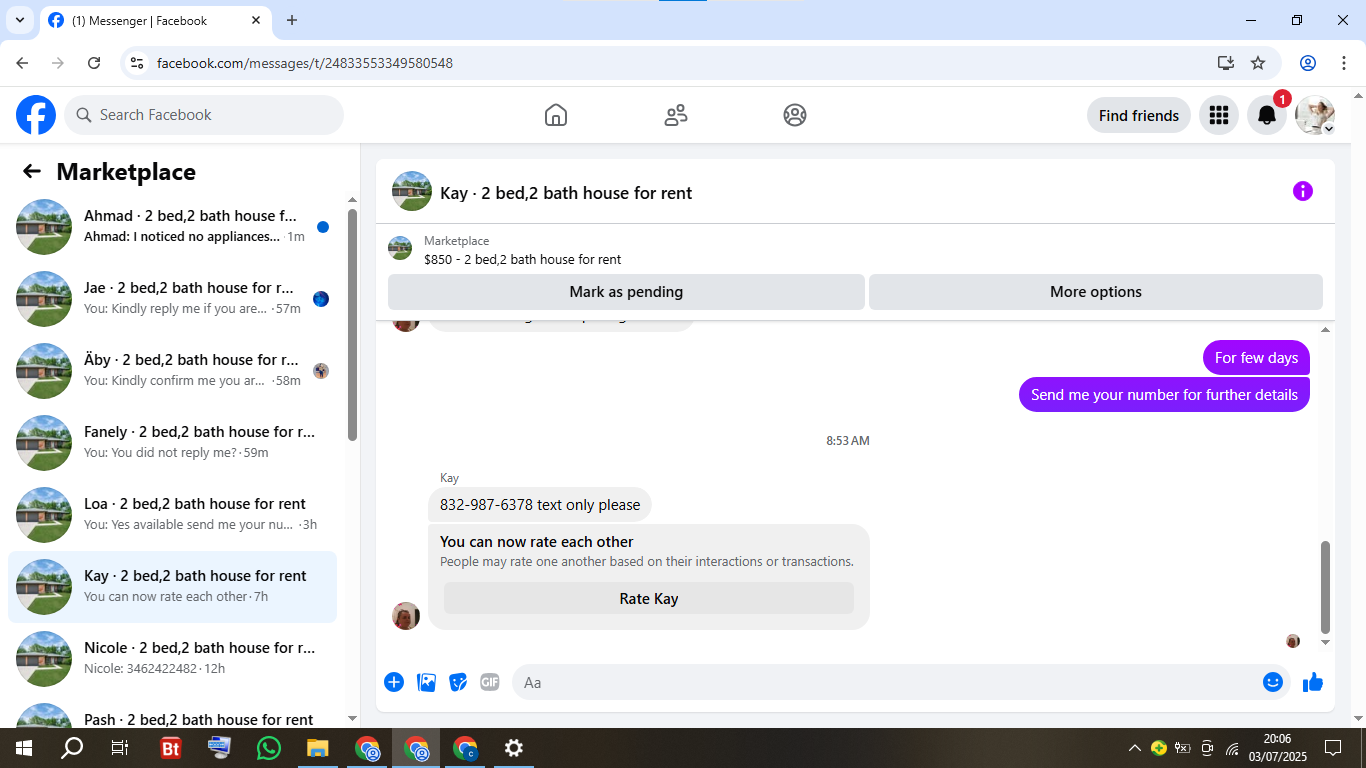Click Find friends button
Viewport: 1366px width, 768px height.
coord(1139,115)
